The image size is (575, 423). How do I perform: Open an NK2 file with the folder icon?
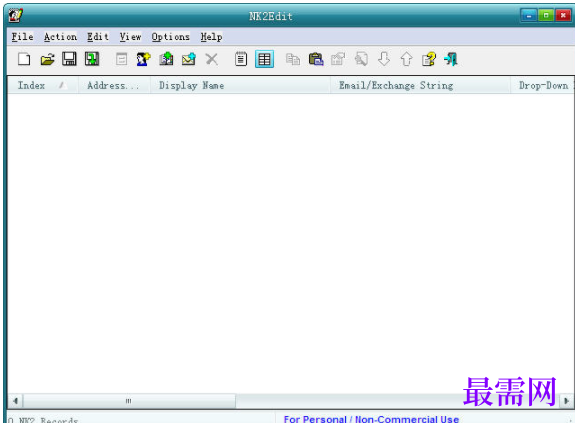[x=47, y=59]
